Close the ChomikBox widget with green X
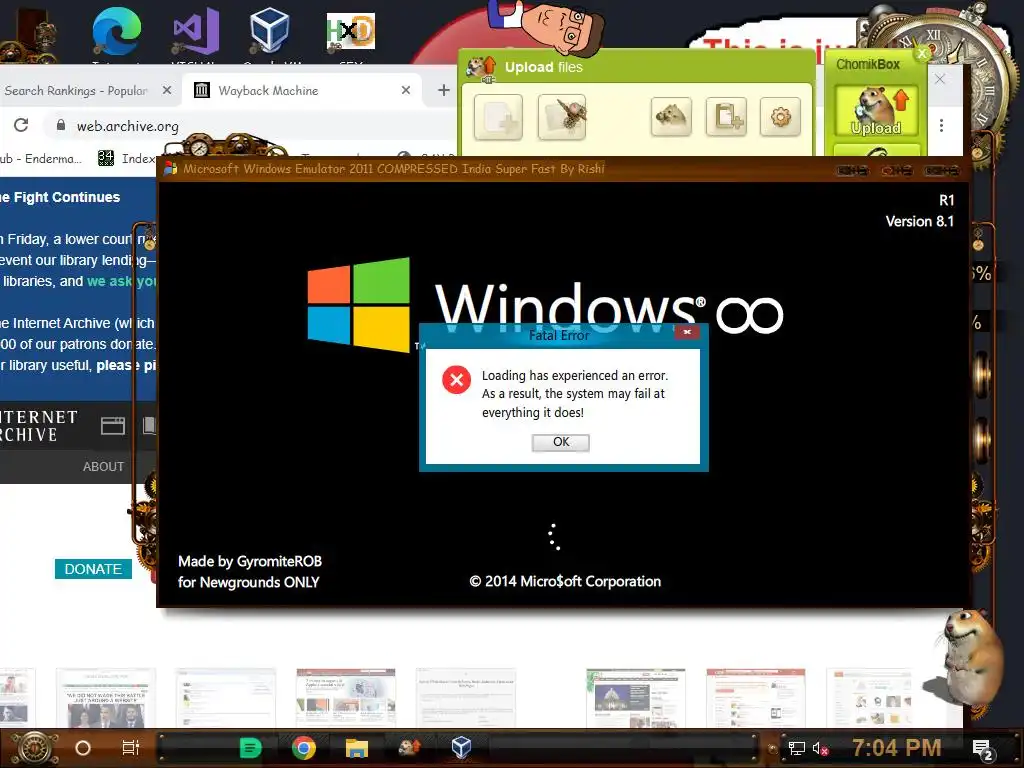This screenshot has height=768, width=1024. point(922,53)
